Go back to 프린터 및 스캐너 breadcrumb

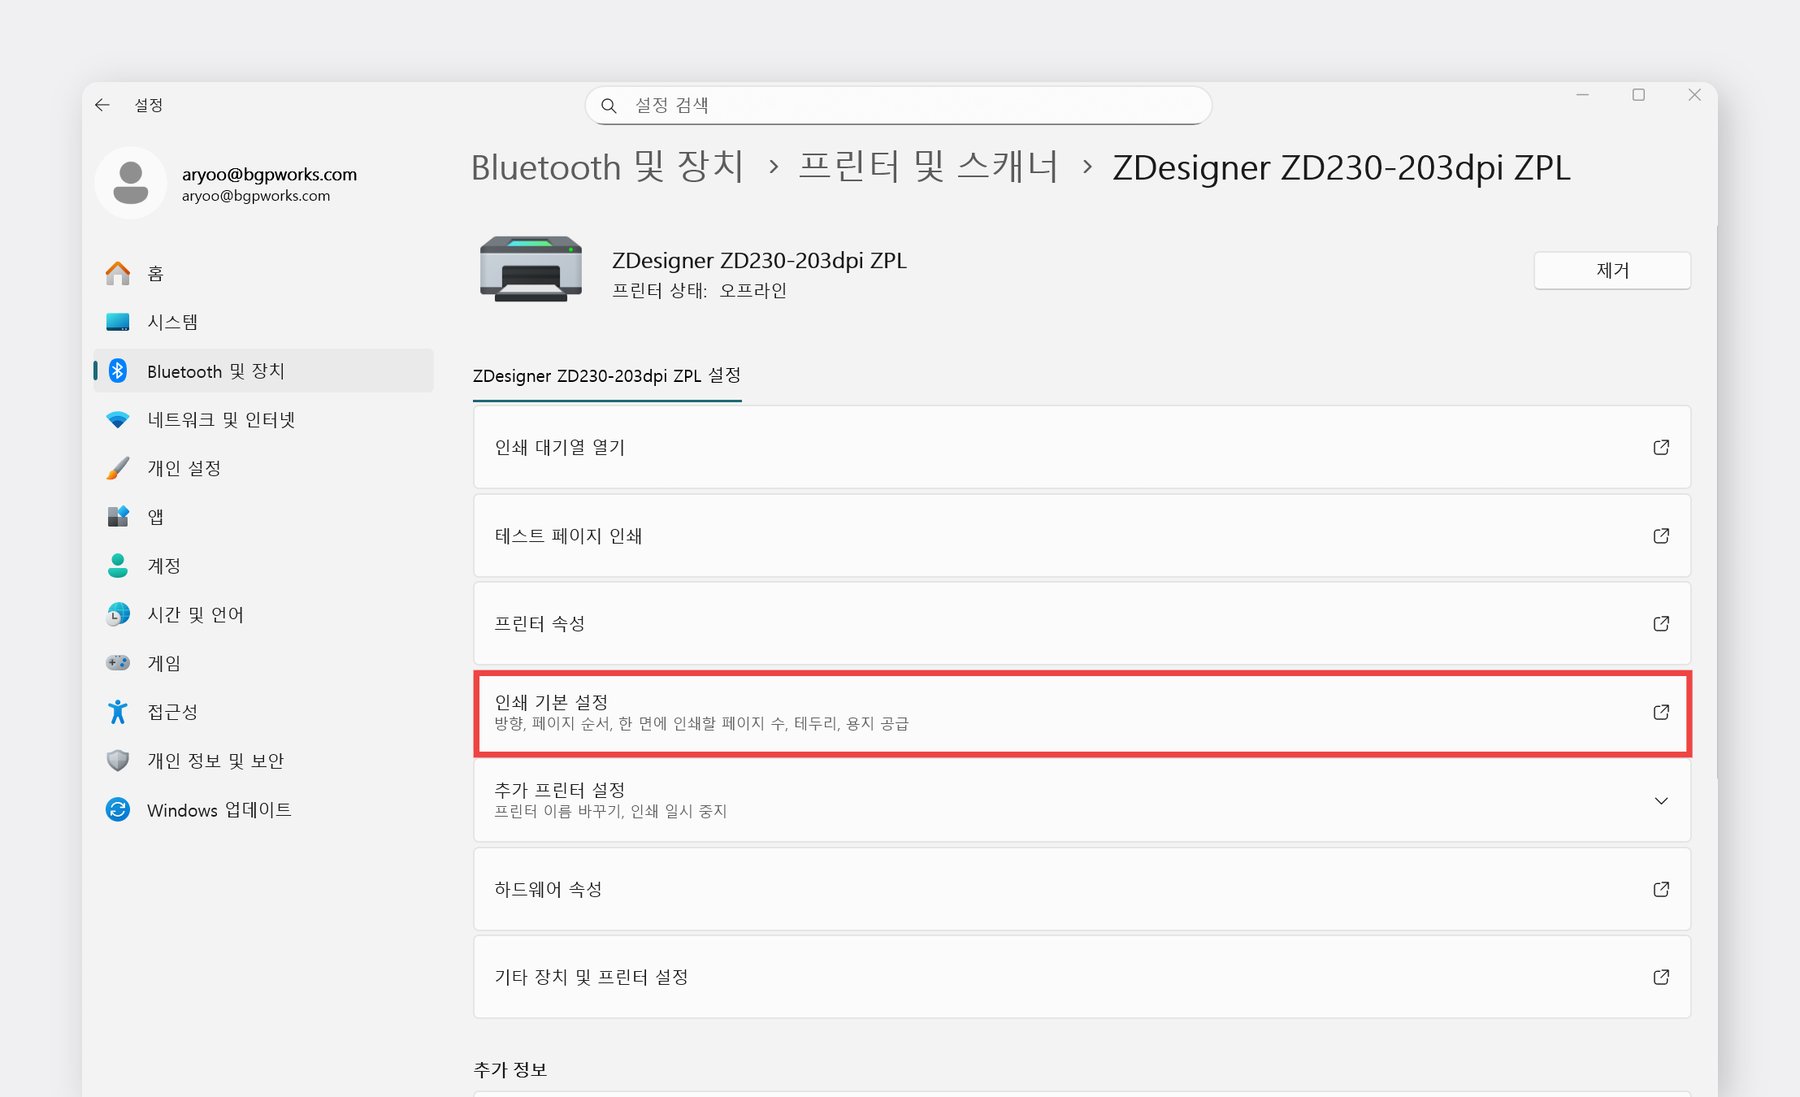[x=929, y=168]
